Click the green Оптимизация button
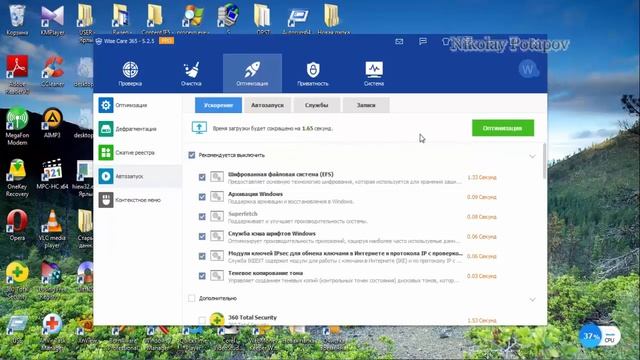This screenshot has width=640, height=360. point(503,128)
